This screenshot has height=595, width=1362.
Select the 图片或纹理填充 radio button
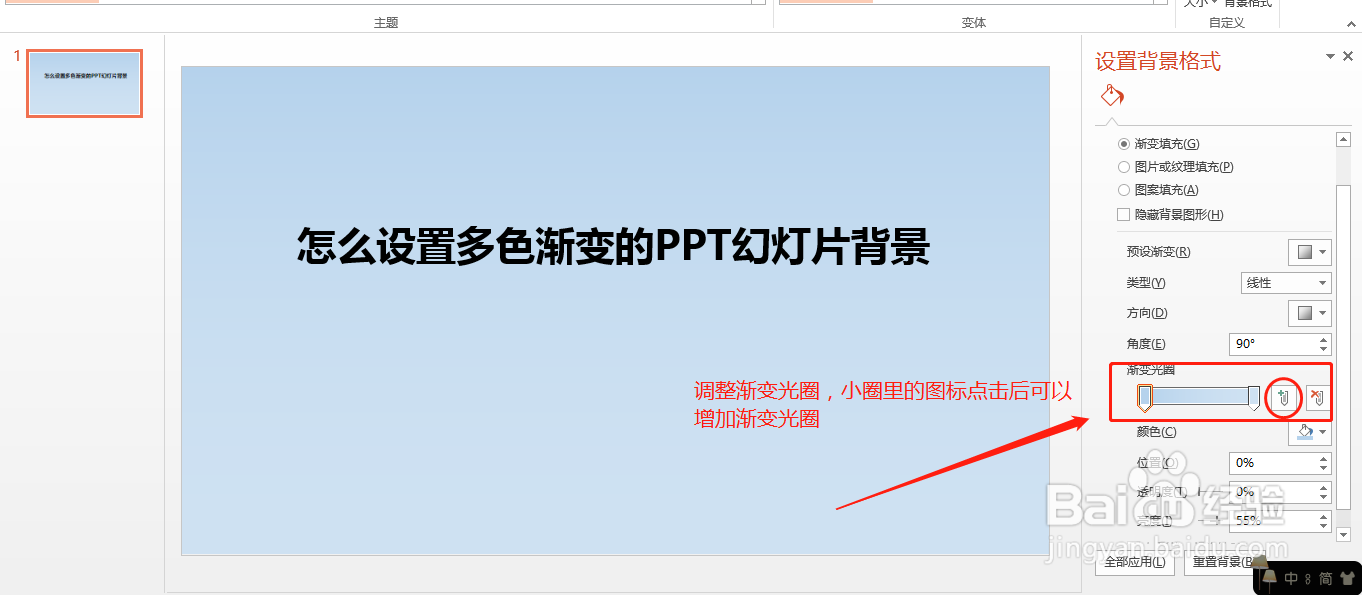1124,167
